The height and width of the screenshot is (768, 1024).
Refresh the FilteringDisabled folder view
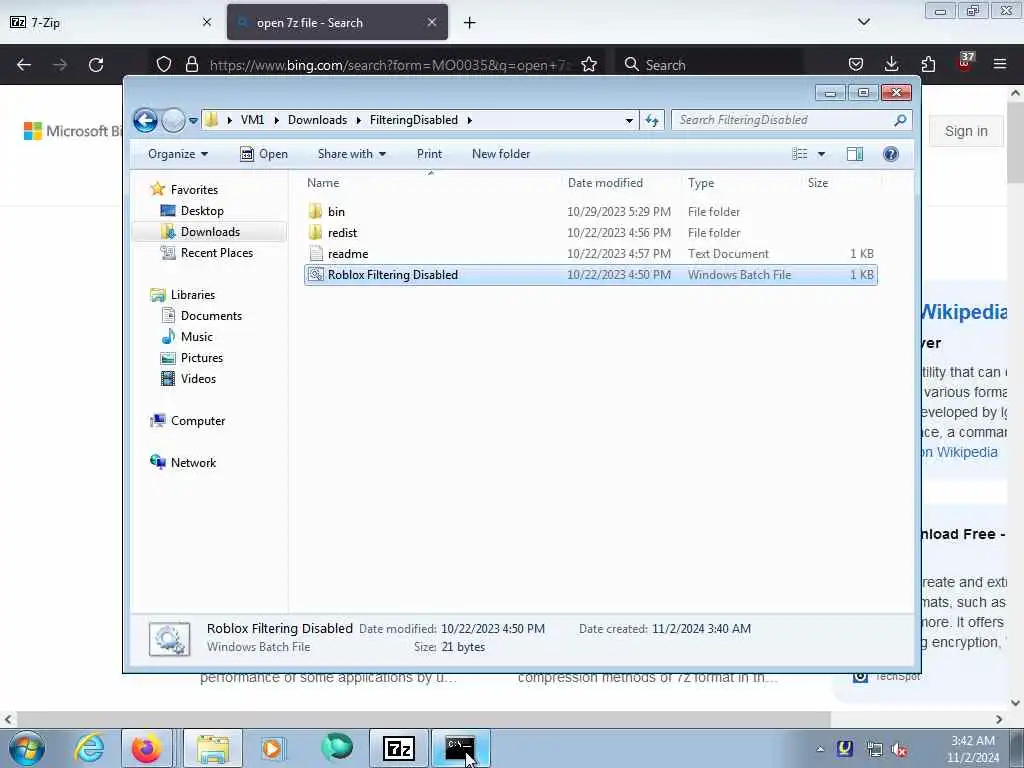652,120
